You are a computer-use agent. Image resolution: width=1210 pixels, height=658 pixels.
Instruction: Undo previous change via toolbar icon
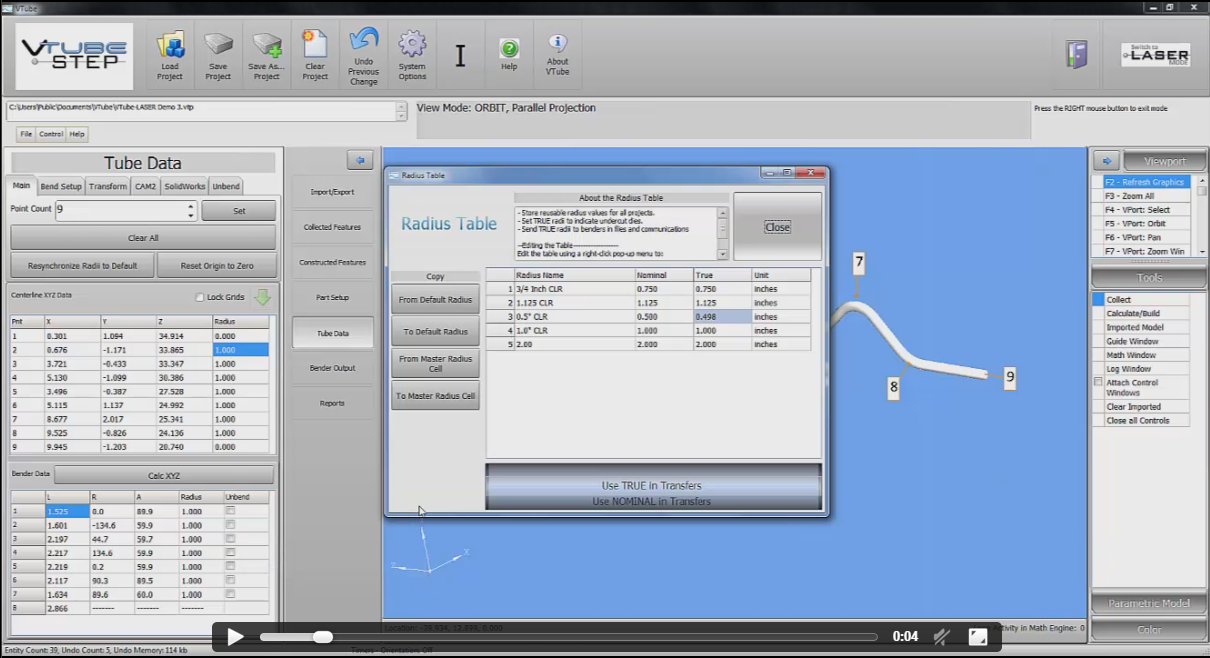(363, 44)
